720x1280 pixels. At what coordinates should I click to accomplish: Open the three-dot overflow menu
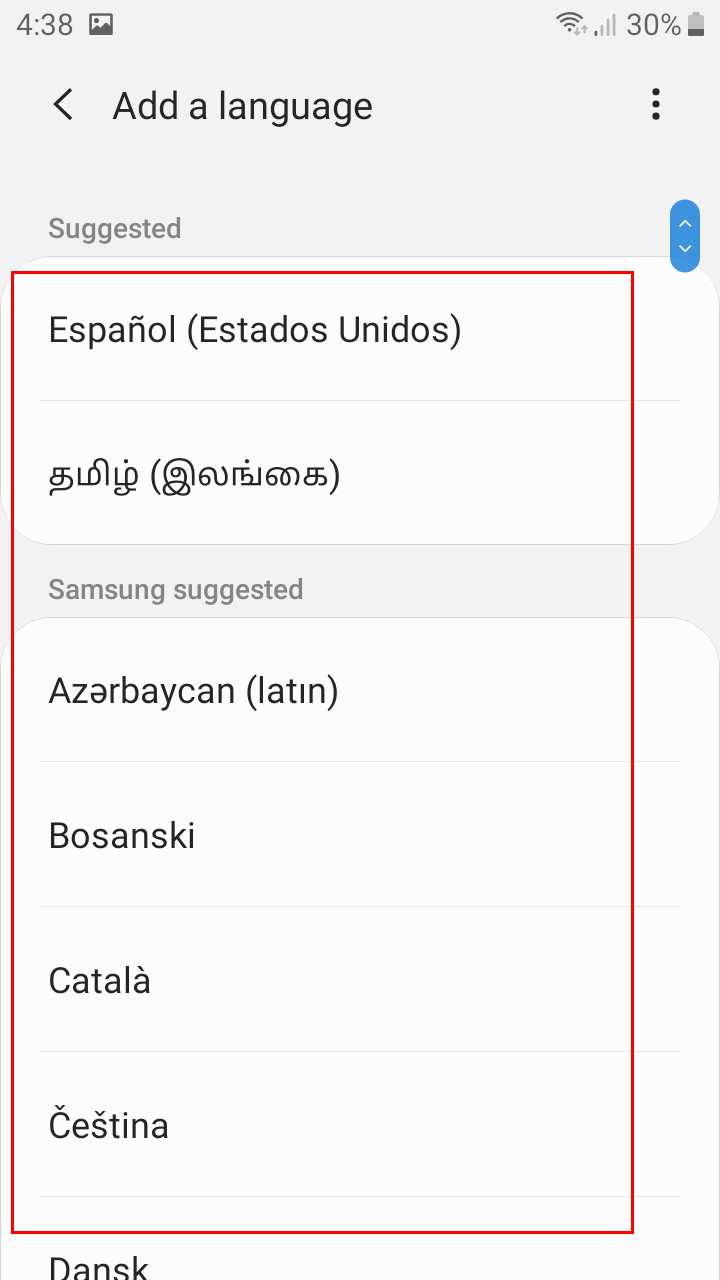pos(656,105)
